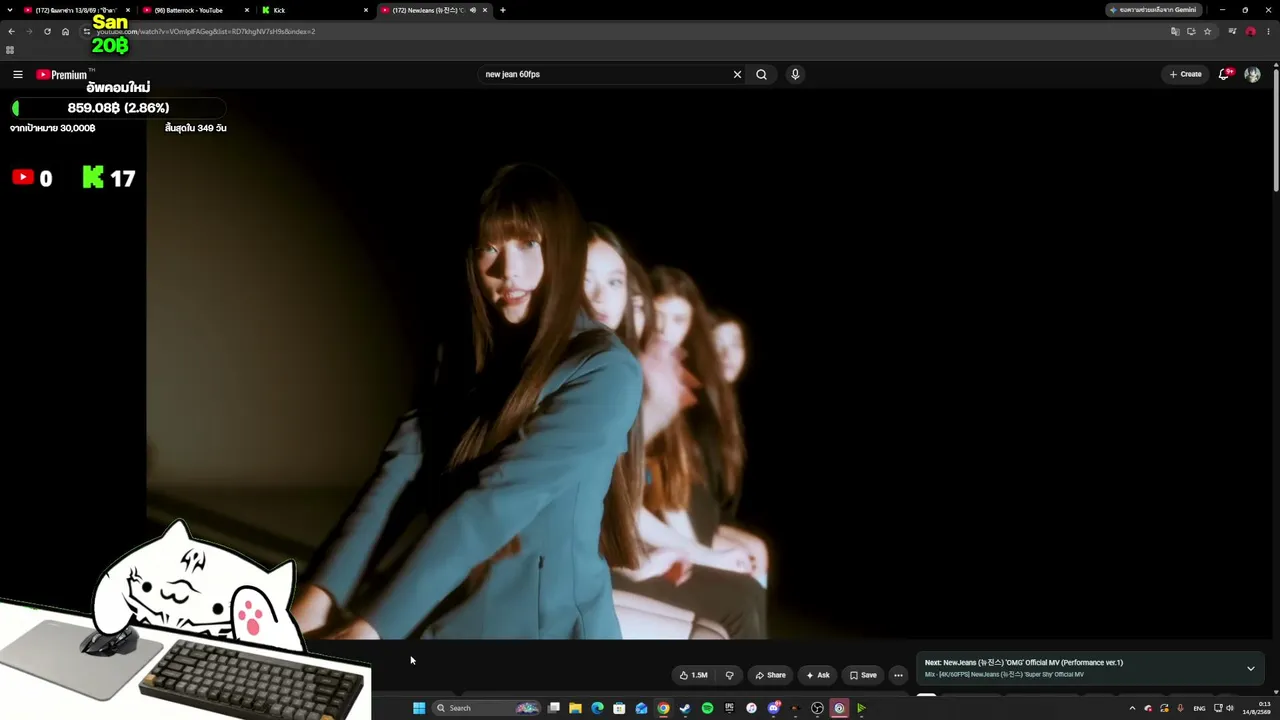The width and height of the screenshot is (1280, 720).
Task: Go forward in browser history
Action: [x=29, y=31]
